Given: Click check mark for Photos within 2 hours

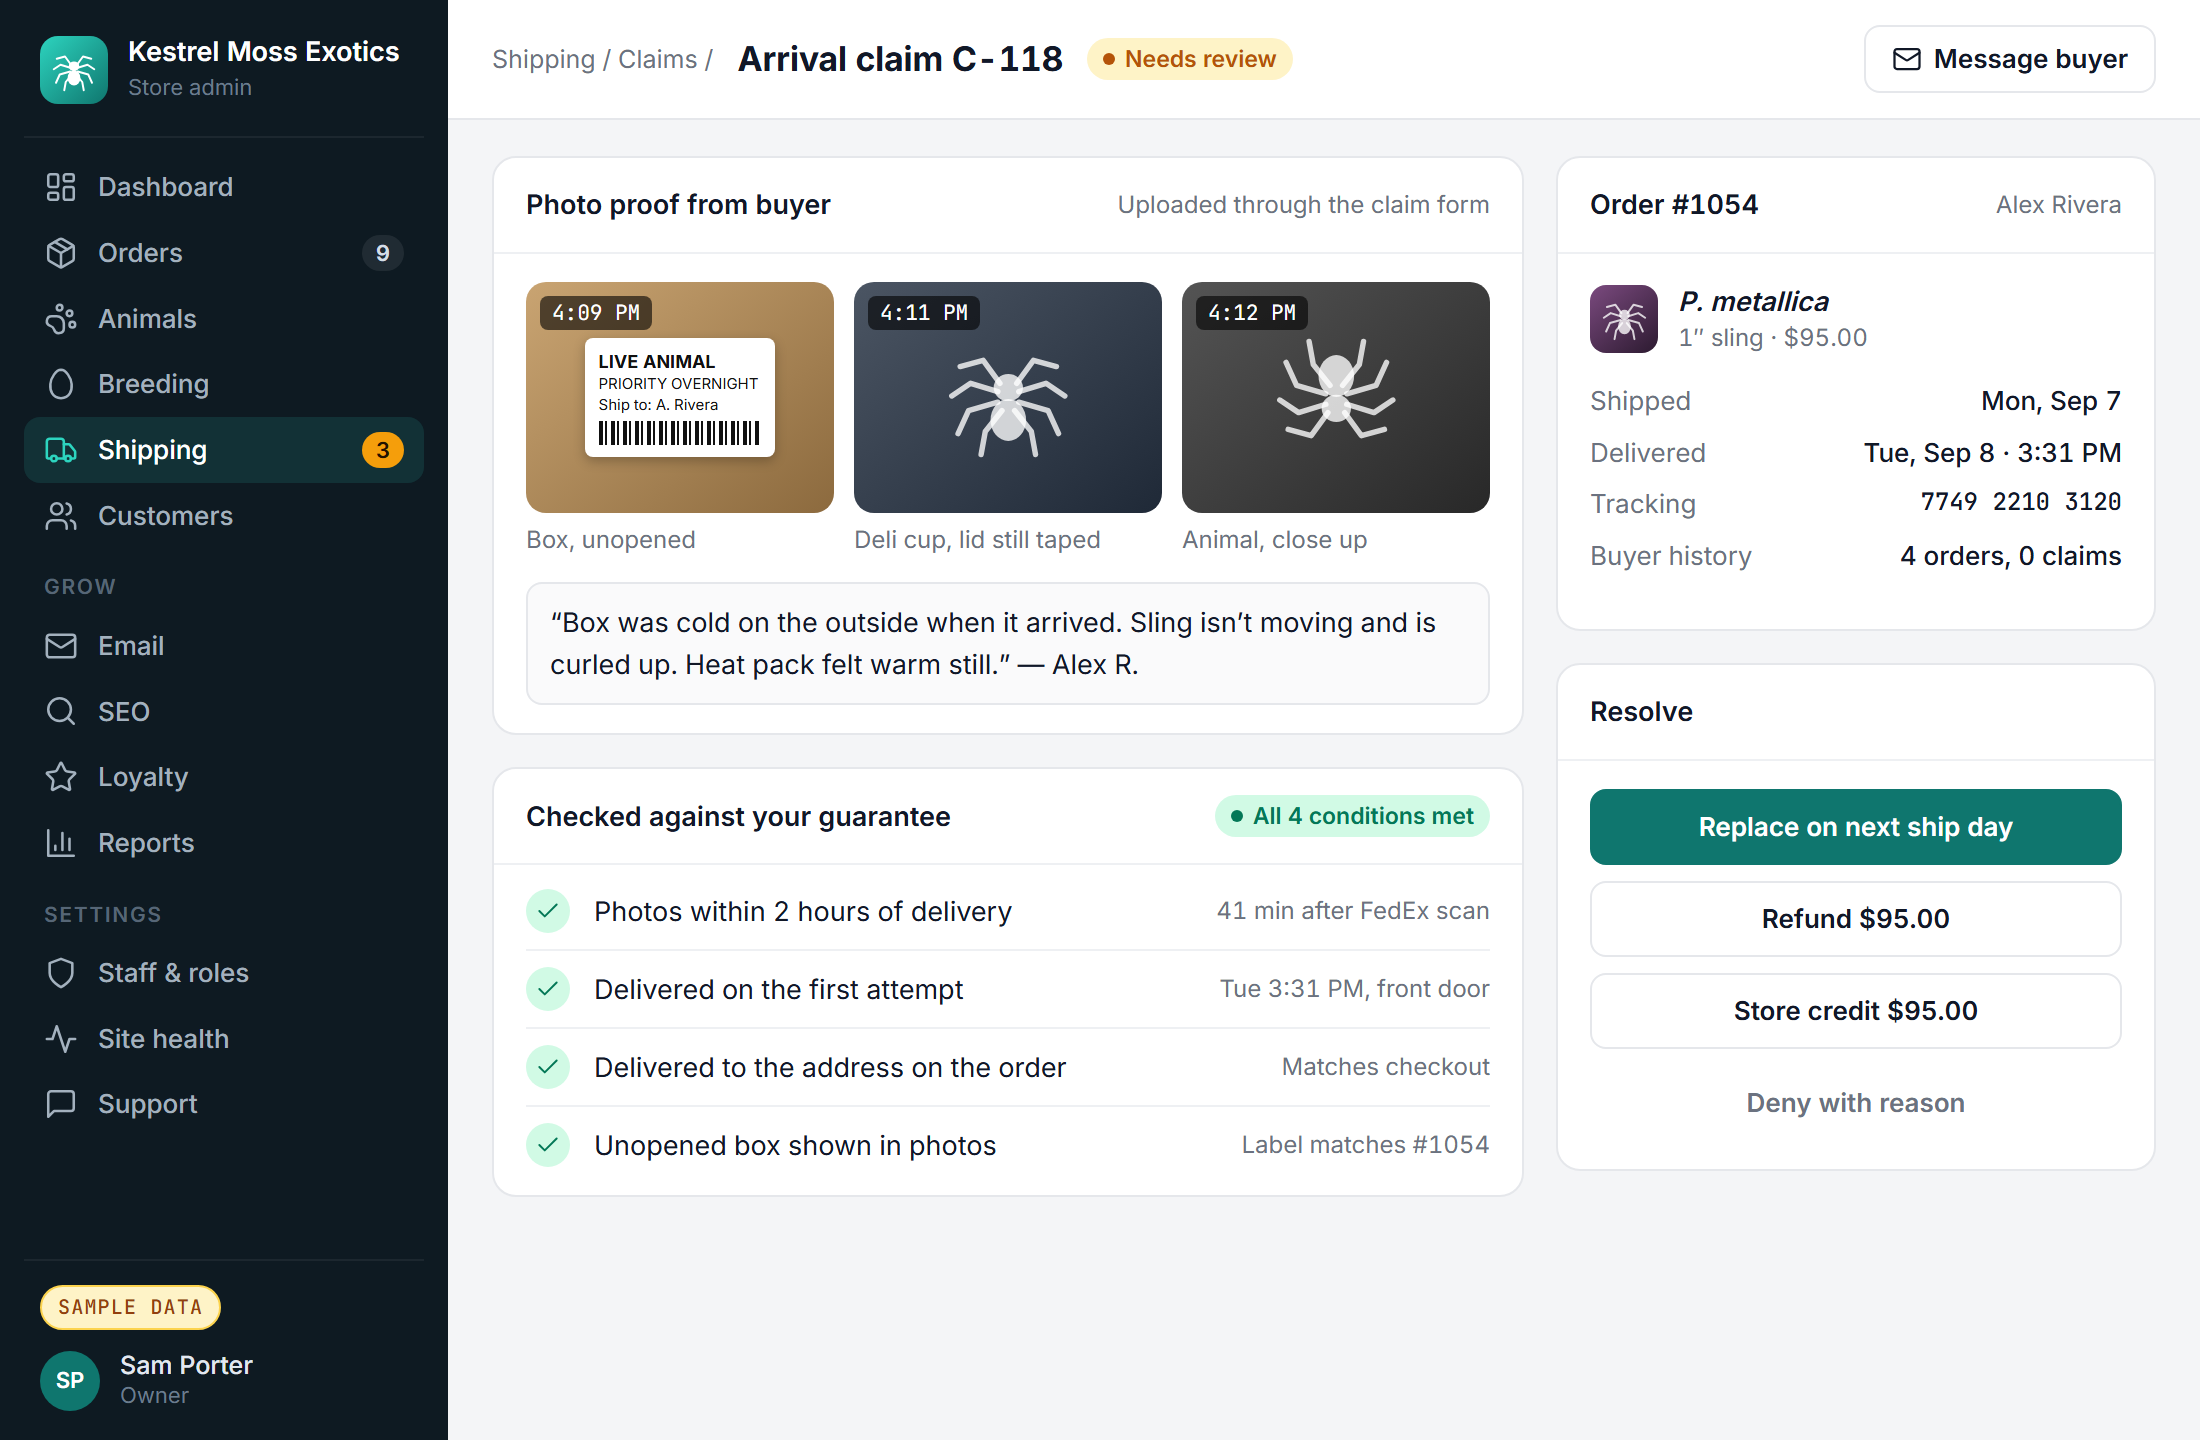Looking at the screenshot, I should tap(548, 911).
